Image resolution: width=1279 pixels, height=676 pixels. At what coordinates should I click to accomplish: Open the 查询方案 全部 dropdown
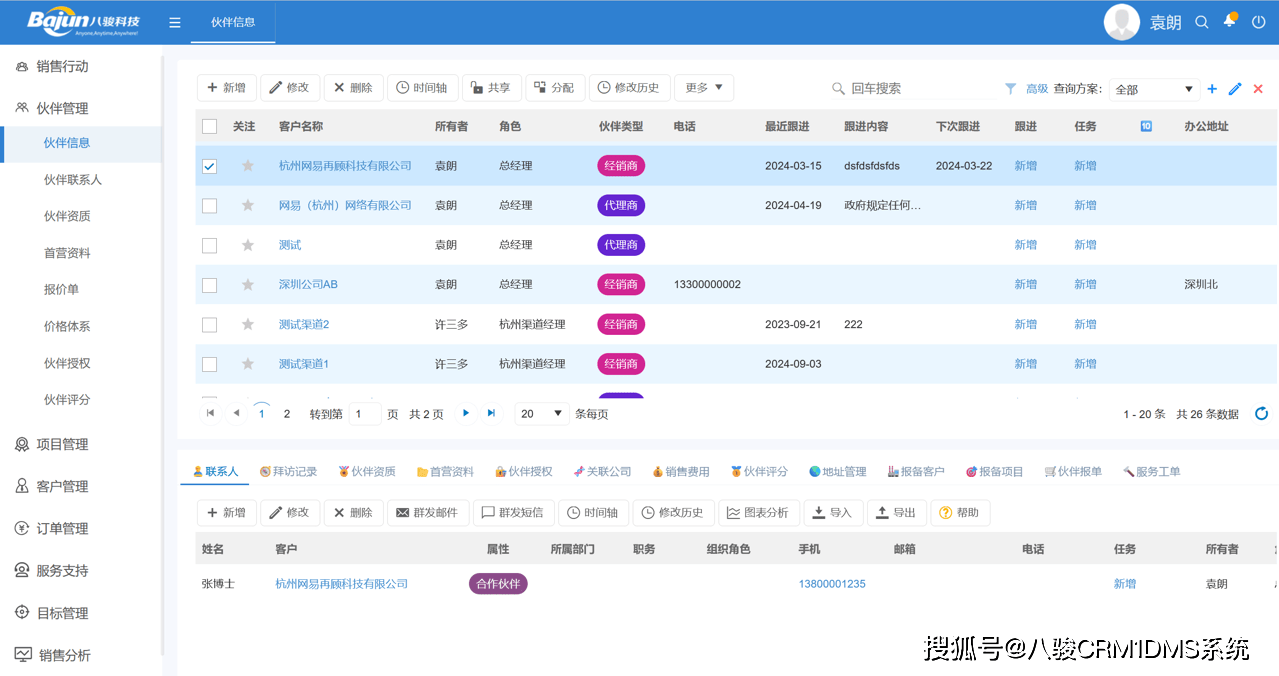[x=1155, y=89]
